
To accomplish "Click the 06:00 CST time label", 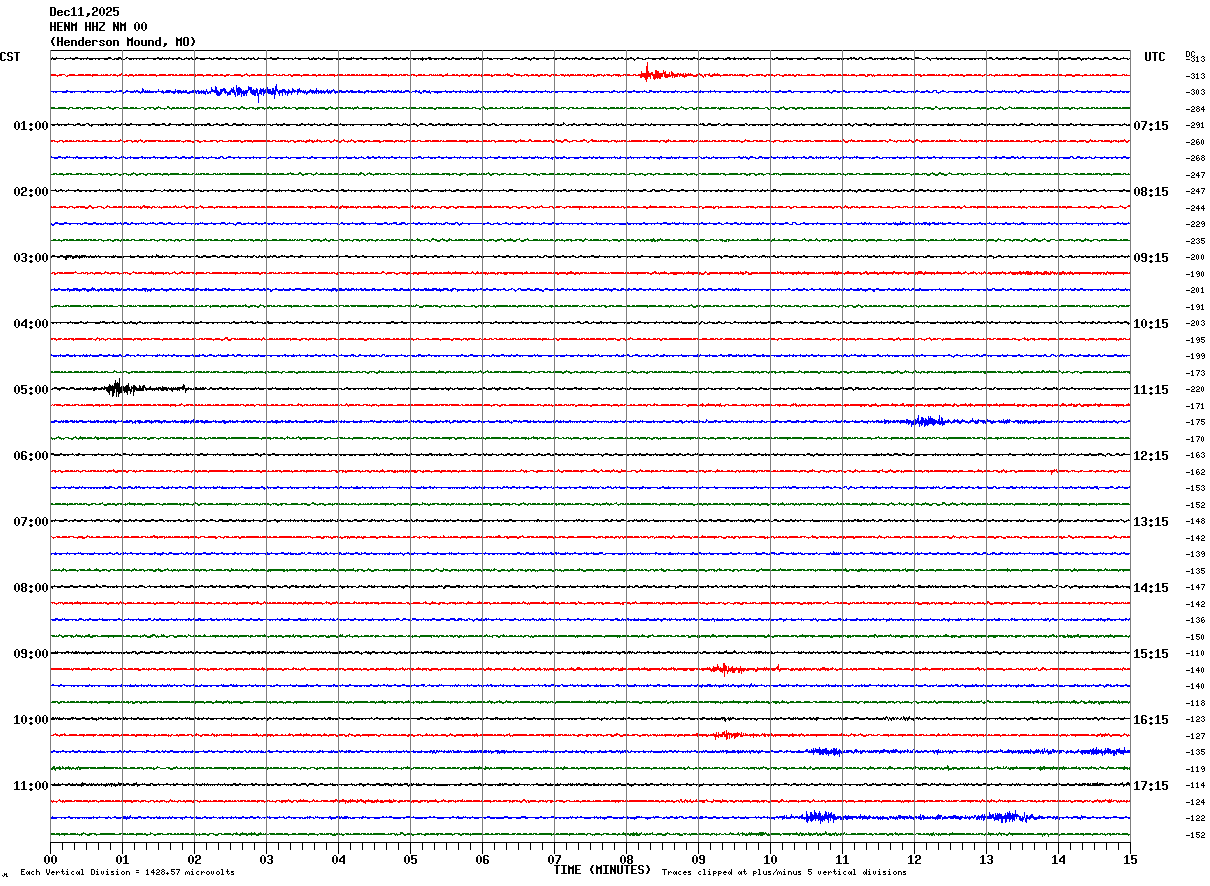I will (30, 455).
